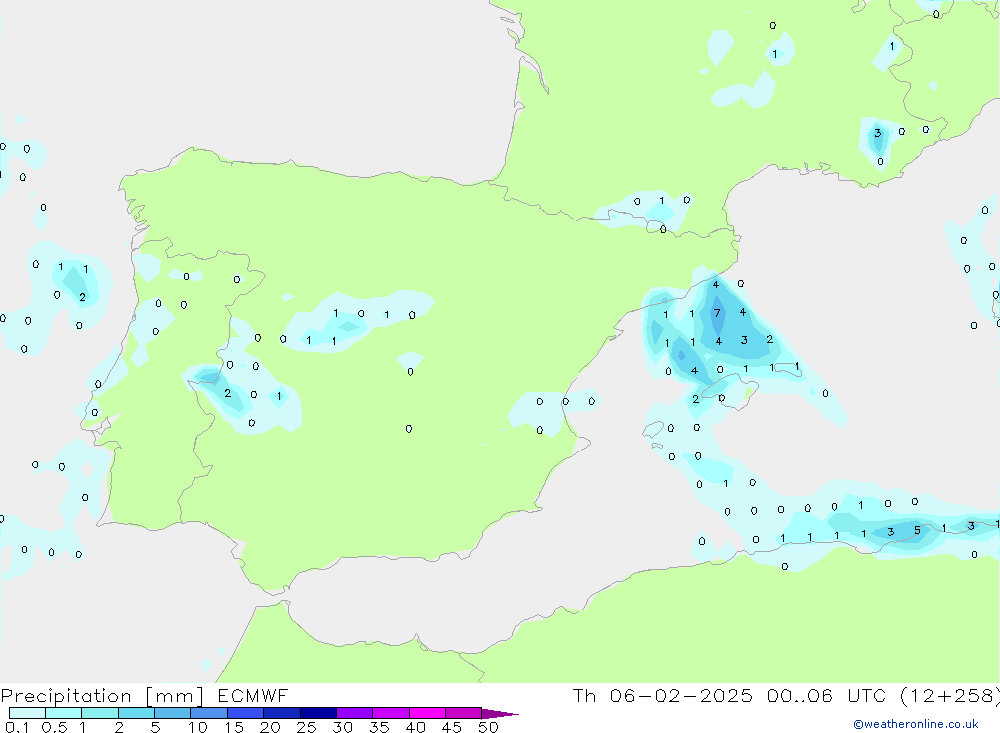Click the '0.5' legend scale label
Viewport: 1000px width, 733px height.
[x=54, y=727]
